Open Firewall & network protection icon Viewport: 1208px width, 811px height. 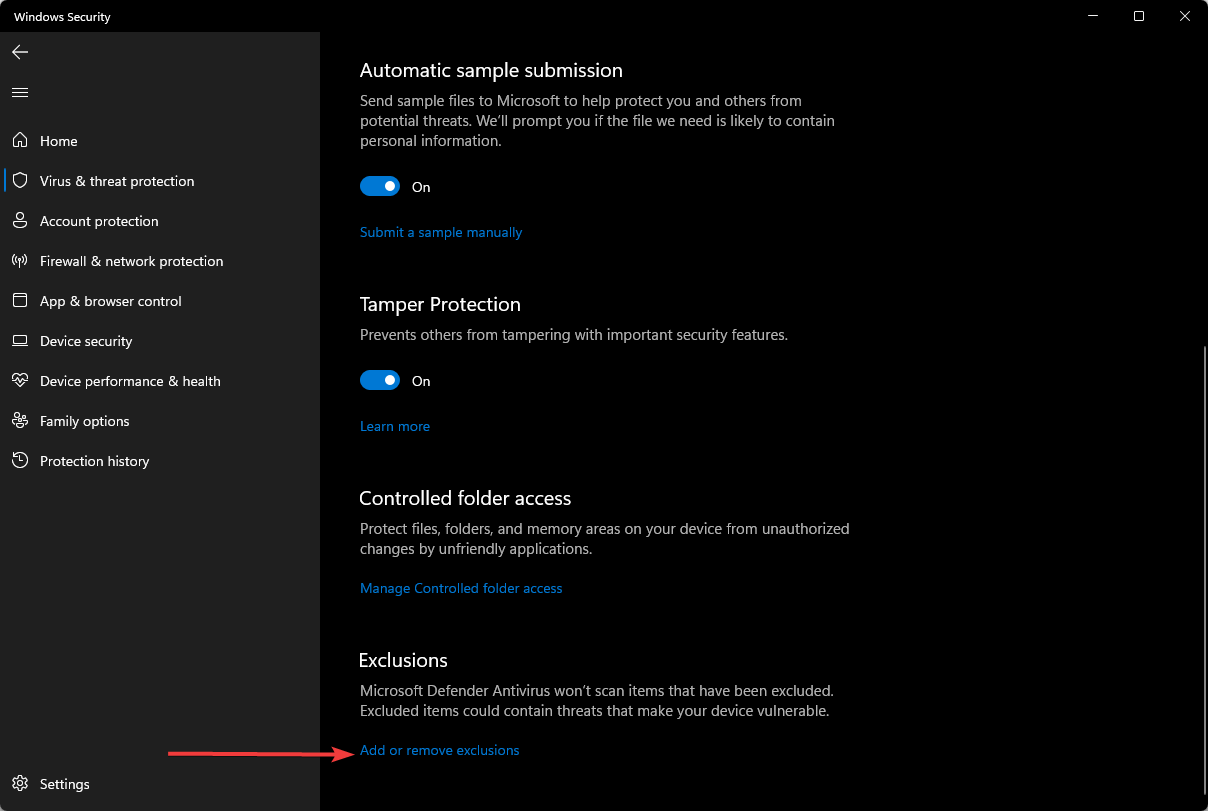[x=20, y=261]
